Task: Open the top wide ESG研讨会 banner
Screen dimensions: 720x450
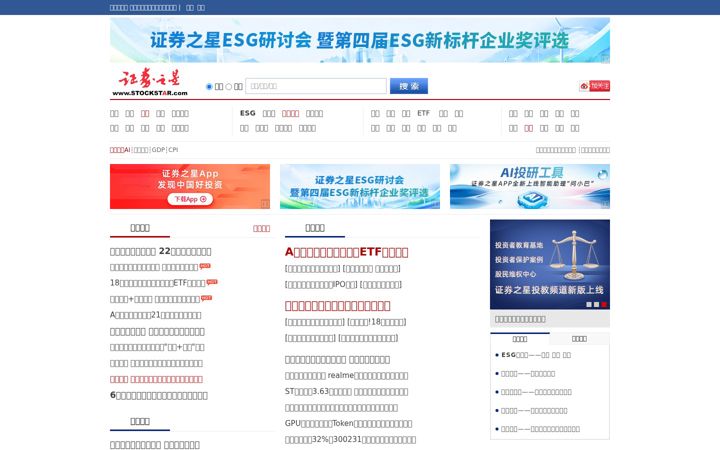Action: [360, 40]
